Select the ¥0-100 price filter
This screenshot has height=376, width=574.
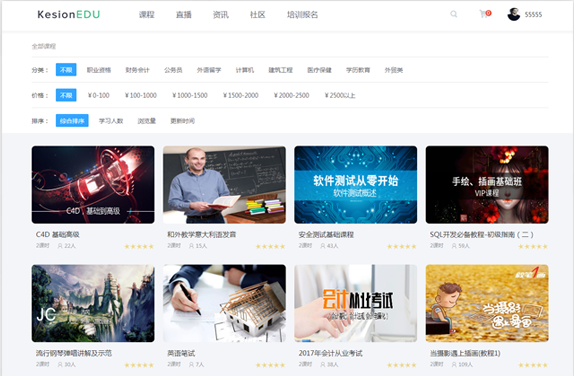tap(98, 95)
